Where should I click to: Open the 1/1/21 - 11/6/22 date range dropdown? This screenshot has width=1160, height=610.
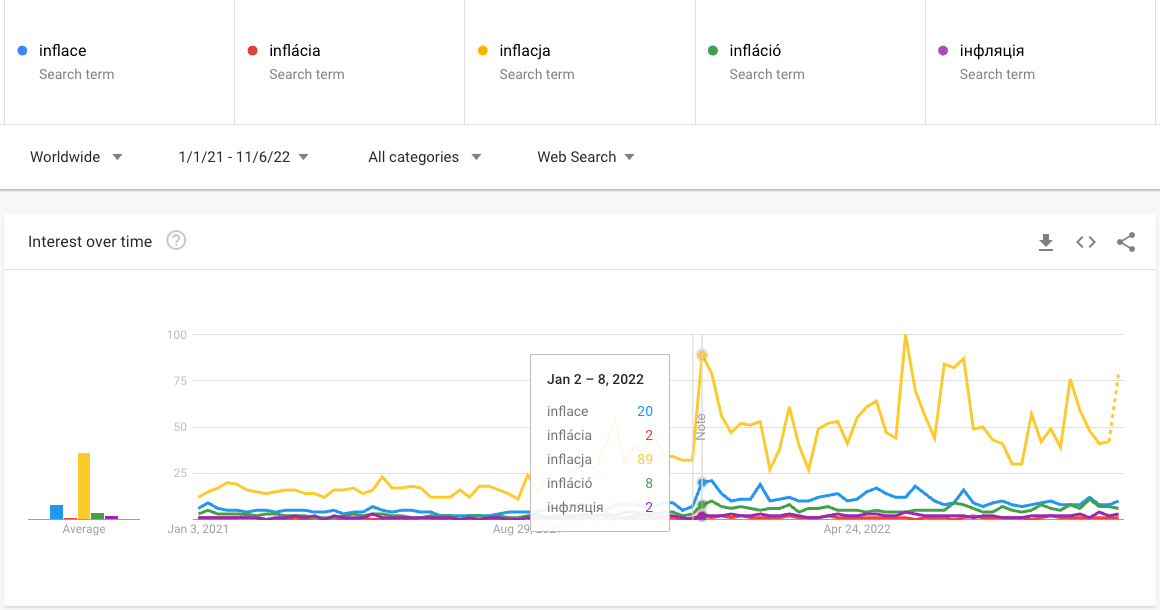(243, 157)
